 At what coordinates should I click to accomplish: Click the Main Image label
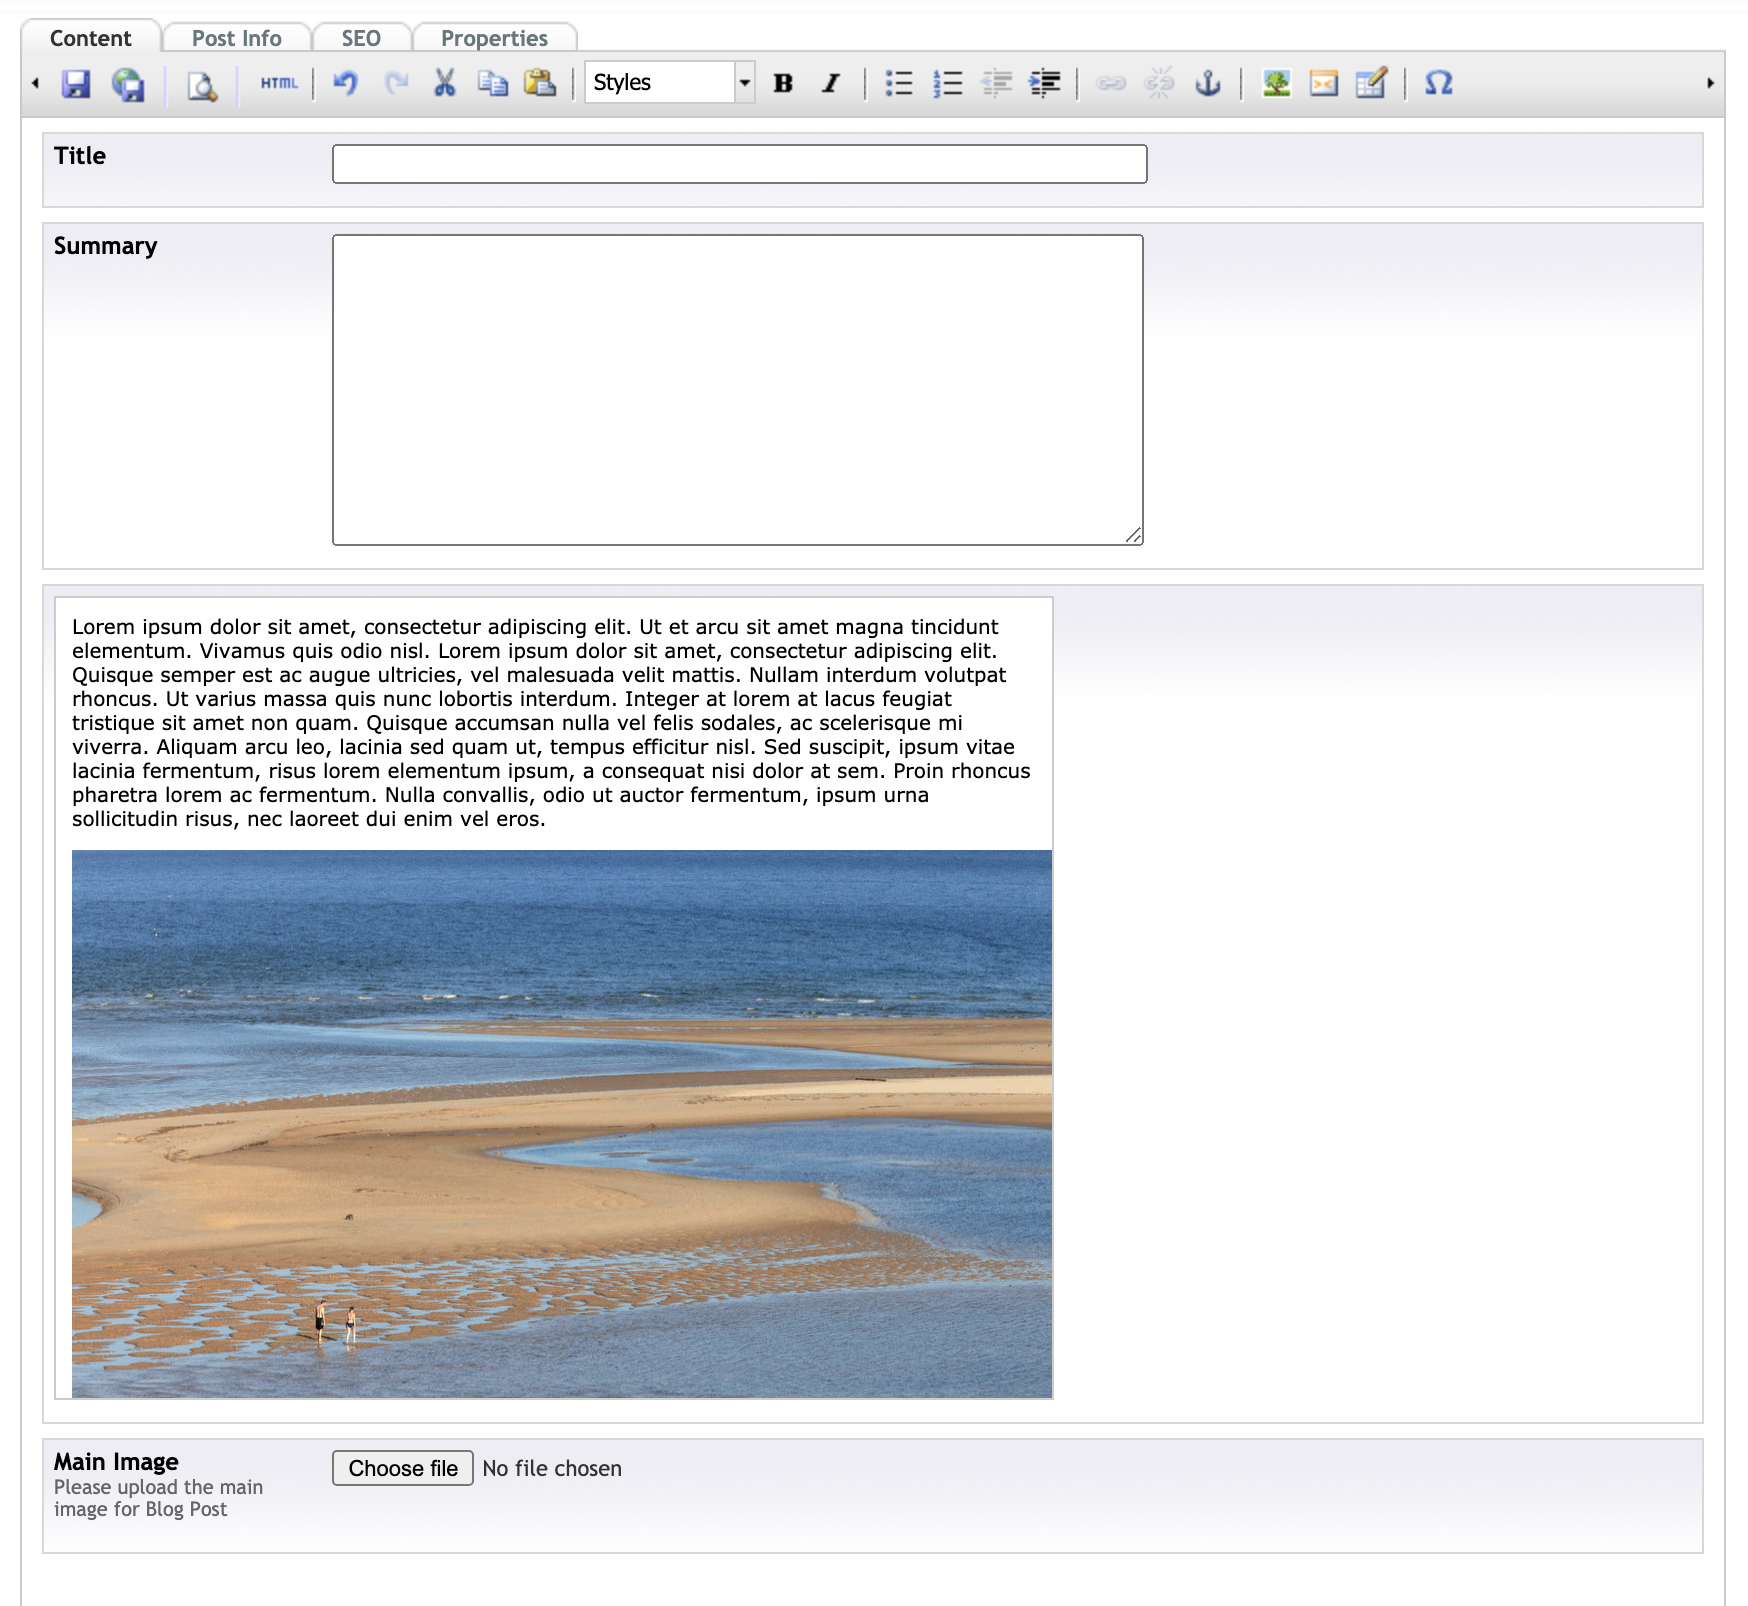[116, 1462]
